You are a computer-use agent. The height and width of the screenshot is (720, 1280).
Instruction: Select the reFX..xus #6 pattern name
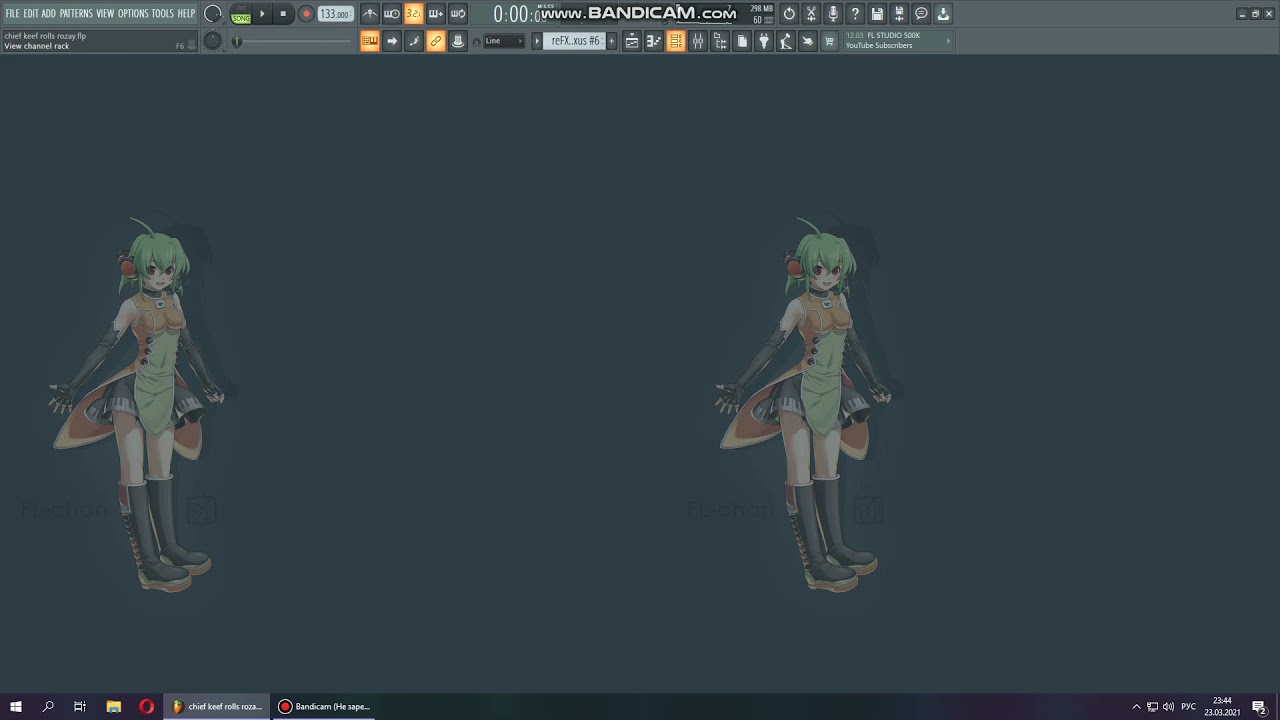click(x=575, y=41)
